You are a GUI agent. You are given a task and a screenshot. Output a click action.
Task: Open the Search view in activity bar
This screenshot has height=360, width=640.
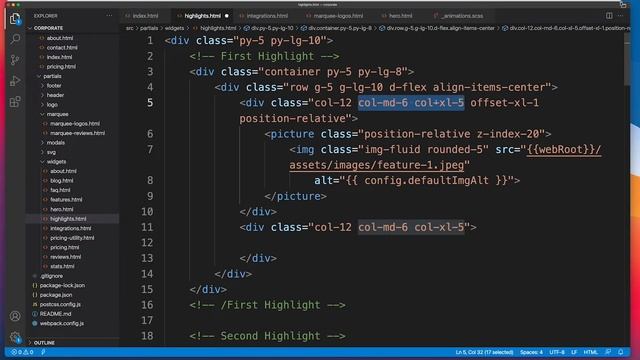15,39
